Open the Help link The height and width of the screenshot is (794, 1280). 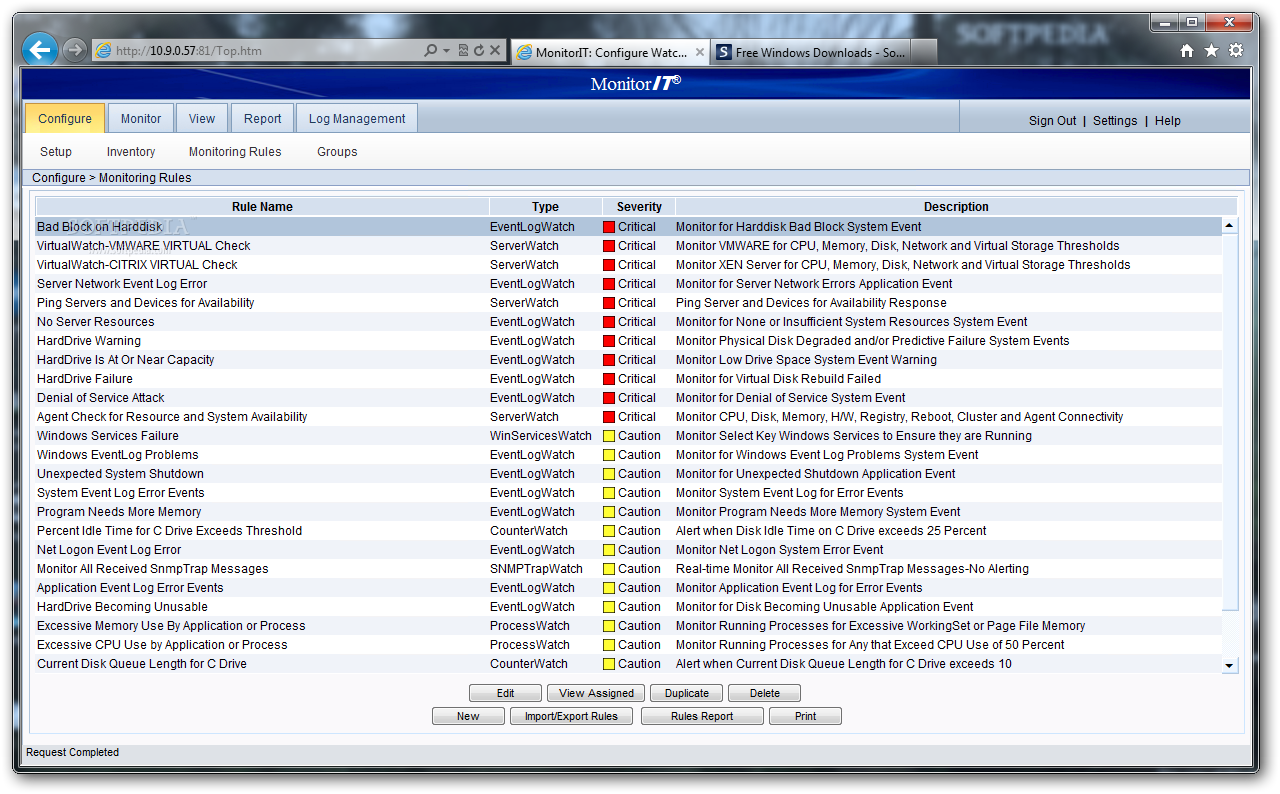coord(1168,120)
